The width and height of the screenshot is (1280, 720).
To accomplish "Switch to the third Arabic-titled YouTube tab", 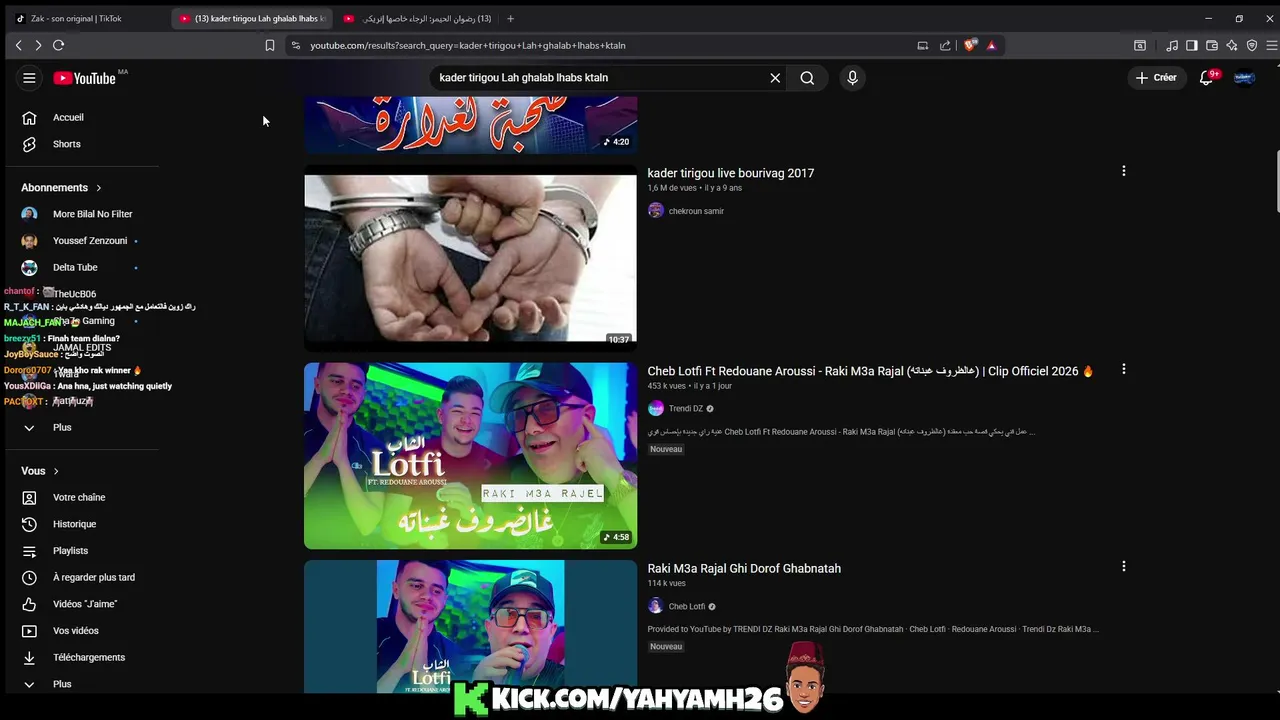I will [x=418, y=18].
